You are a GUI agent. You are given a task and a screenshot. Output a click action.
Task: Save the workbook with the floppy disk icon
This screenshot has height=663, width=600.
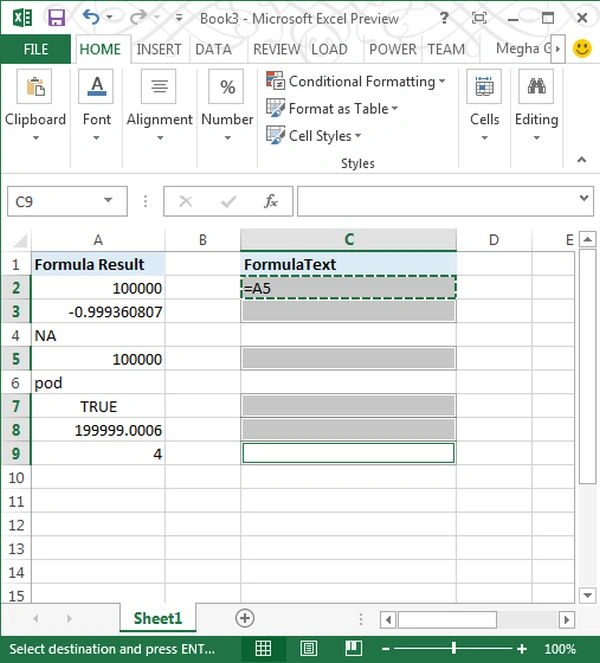(56, 18)
